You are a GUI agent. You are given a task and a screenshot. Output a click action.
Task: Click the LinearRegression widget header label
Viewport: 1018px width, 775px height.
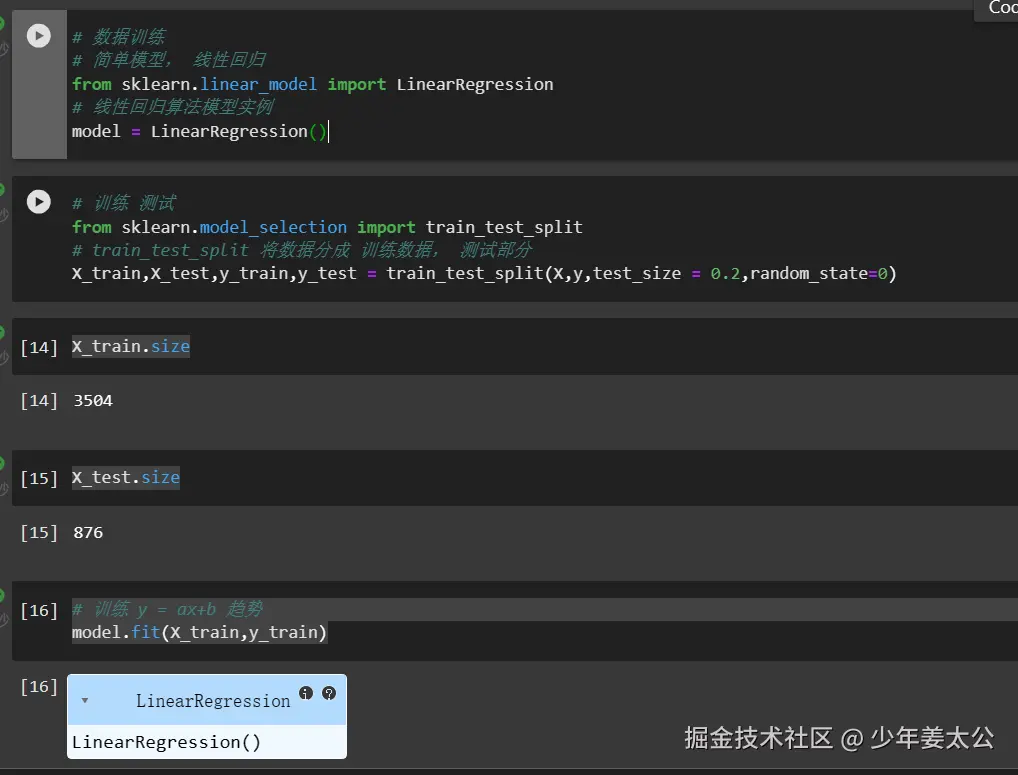coord(213,701)
